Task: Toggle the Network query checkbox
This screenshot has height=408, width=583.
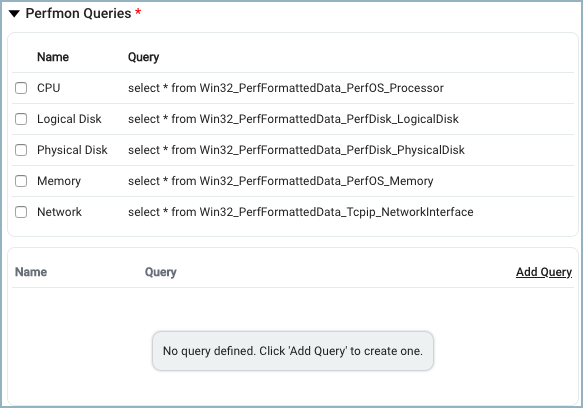Action: (x=21, y=212)
